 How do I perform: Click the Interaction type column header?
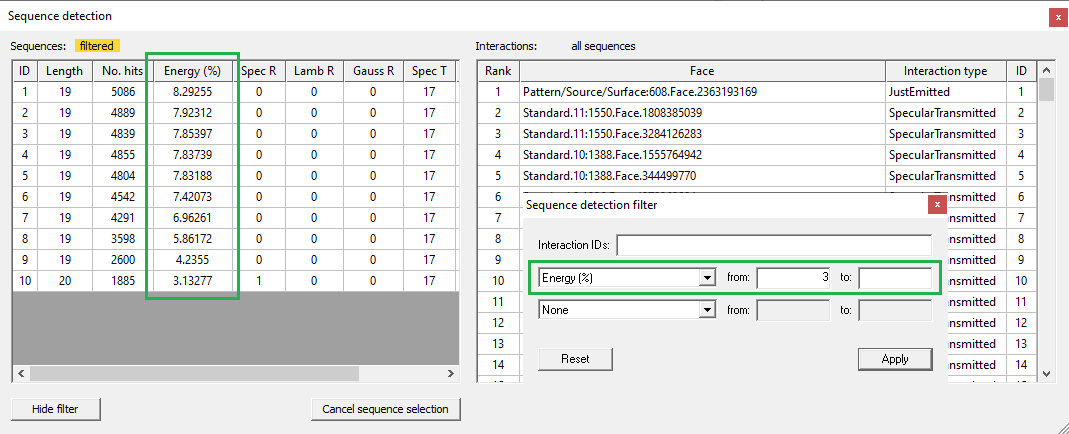(x=945, y=71)
